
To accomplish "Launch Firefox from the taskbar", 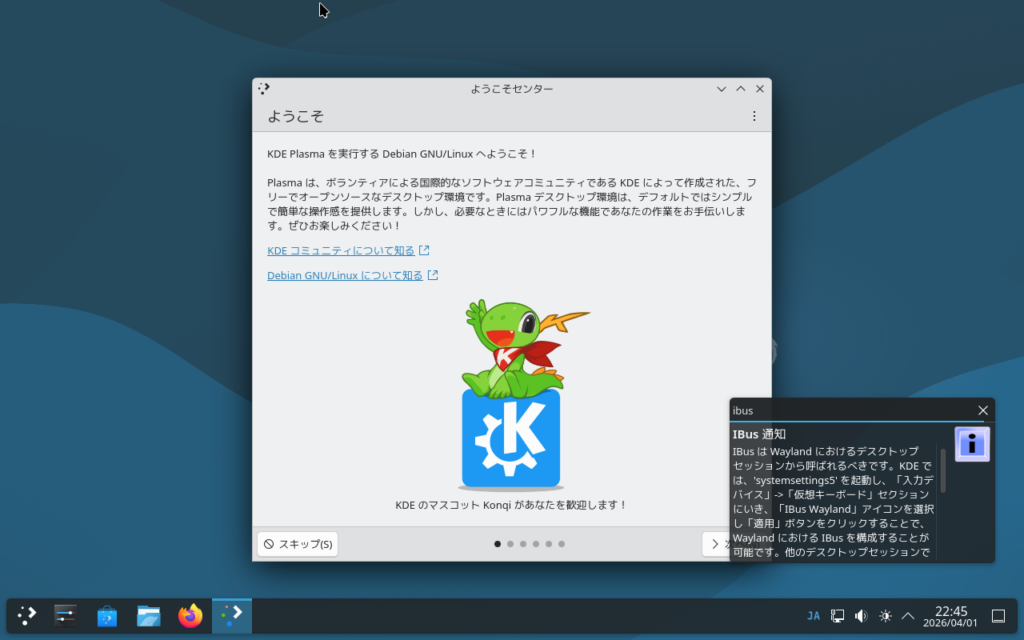I will pyautogui.click(x=190, y=616).
